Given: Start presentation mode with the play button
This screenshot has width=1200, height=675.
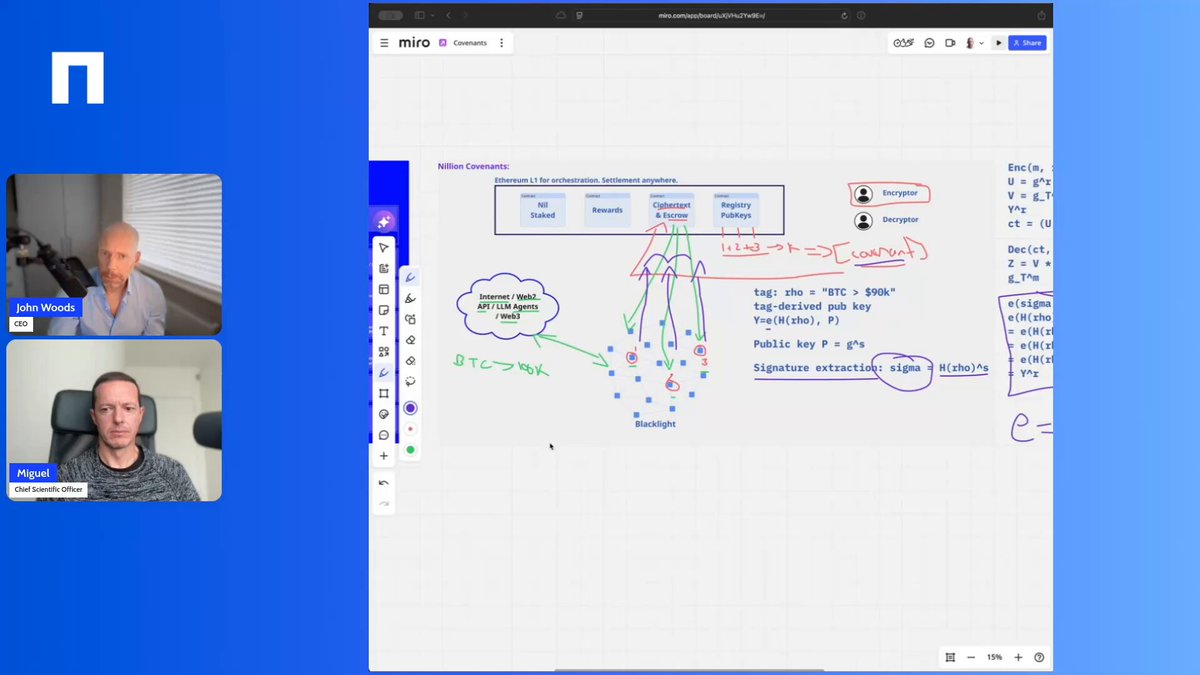Looking at the screenshot, I should (998, 43).
